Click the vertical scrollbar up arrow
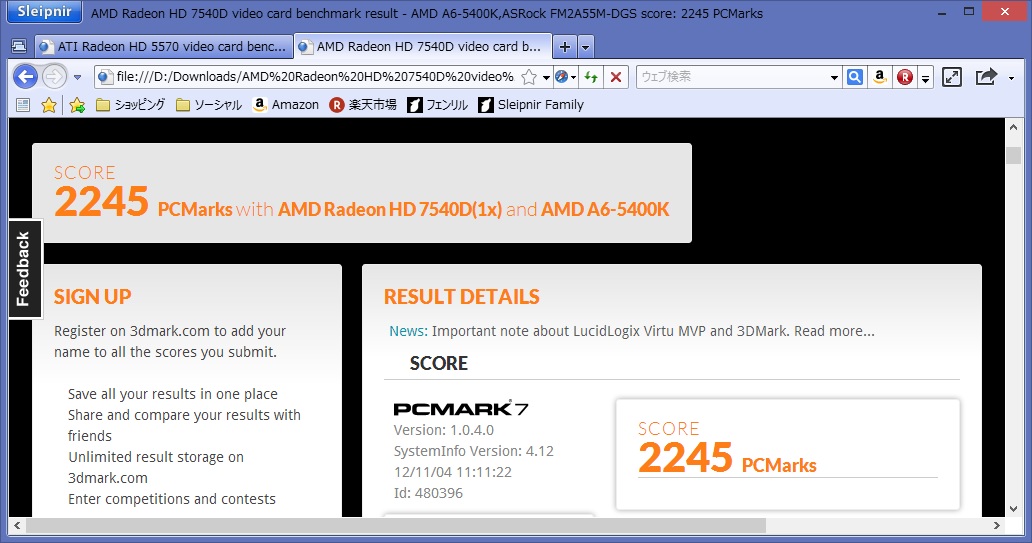Screen dimensions: 1032x543 (1013, 127)
